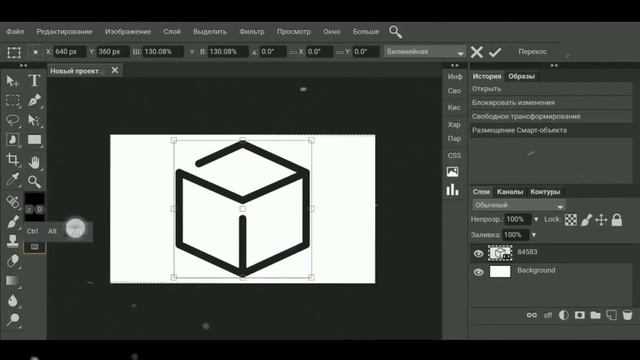The height and width of the screenshot is (360, 640).
Task: Select the Crop tool
Action: (x=13, y=160)
